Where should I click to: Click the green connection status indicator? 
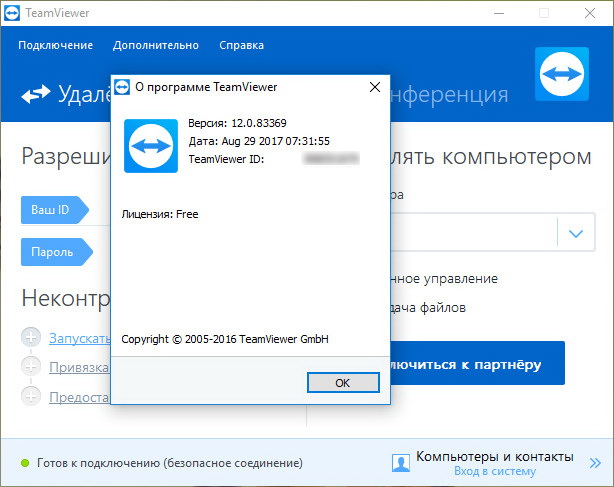tap(25, 463)
